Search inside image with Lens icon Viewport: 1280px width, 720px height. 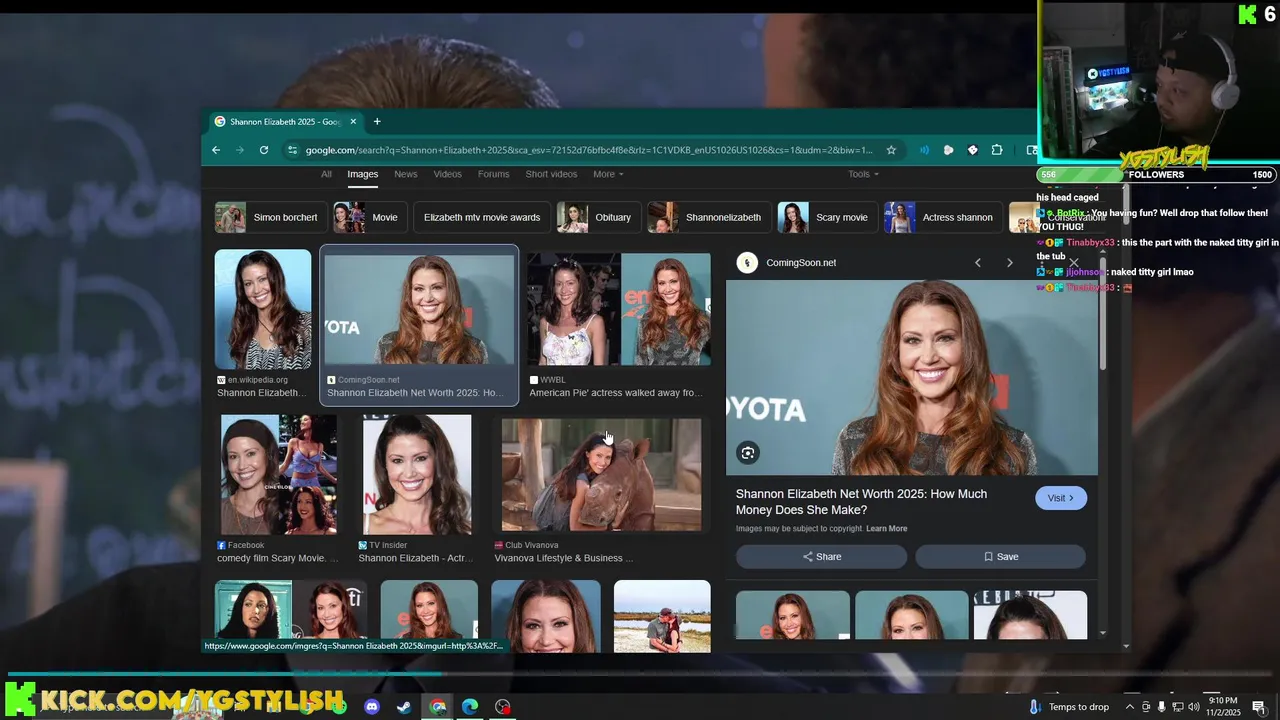[x=748, y=453]
